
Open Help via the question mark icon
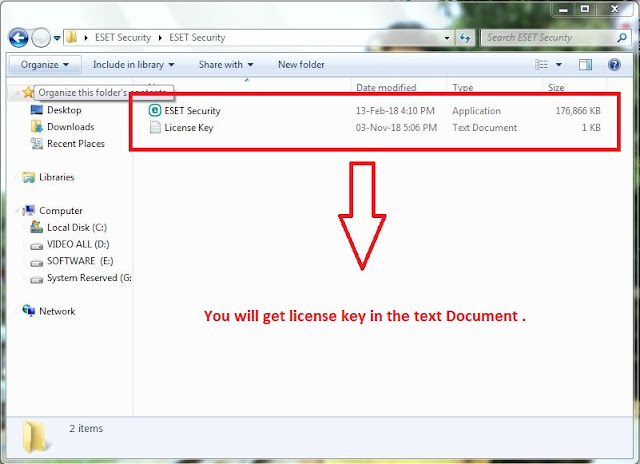pos(614,64)
